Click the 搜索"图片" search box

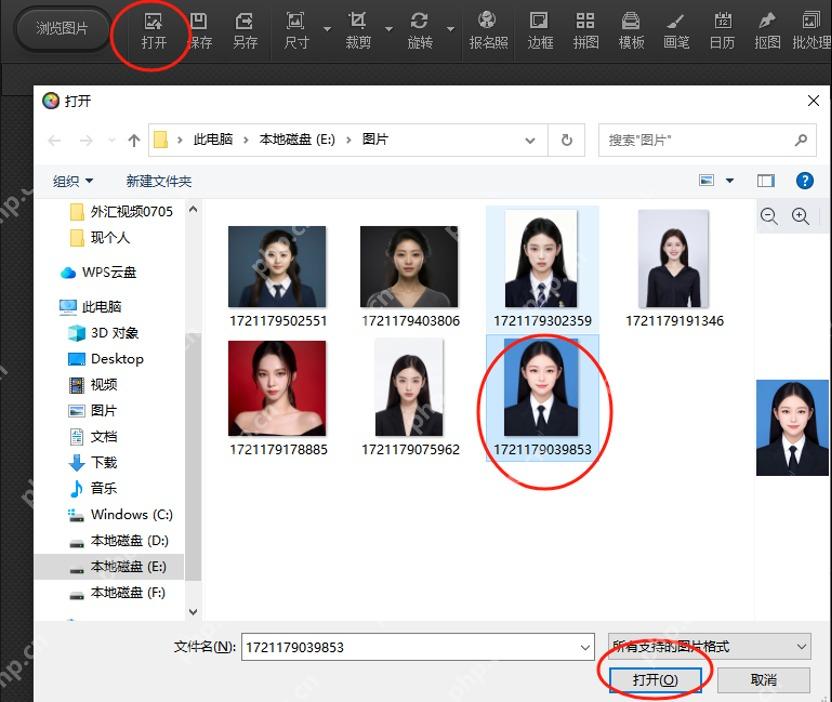coord(707,140)
